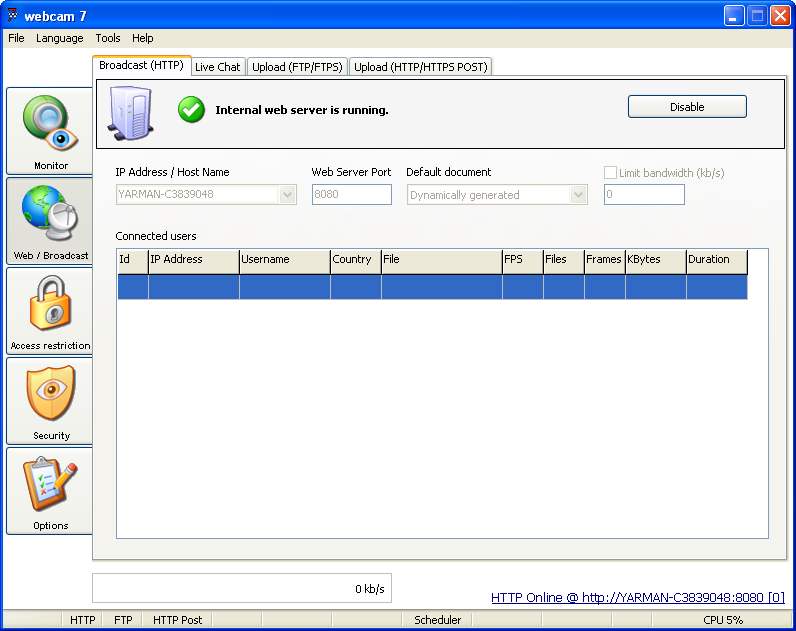The image size is (796, 631).
Task: Sort by the FPS column header
Action: pos(523,261)
